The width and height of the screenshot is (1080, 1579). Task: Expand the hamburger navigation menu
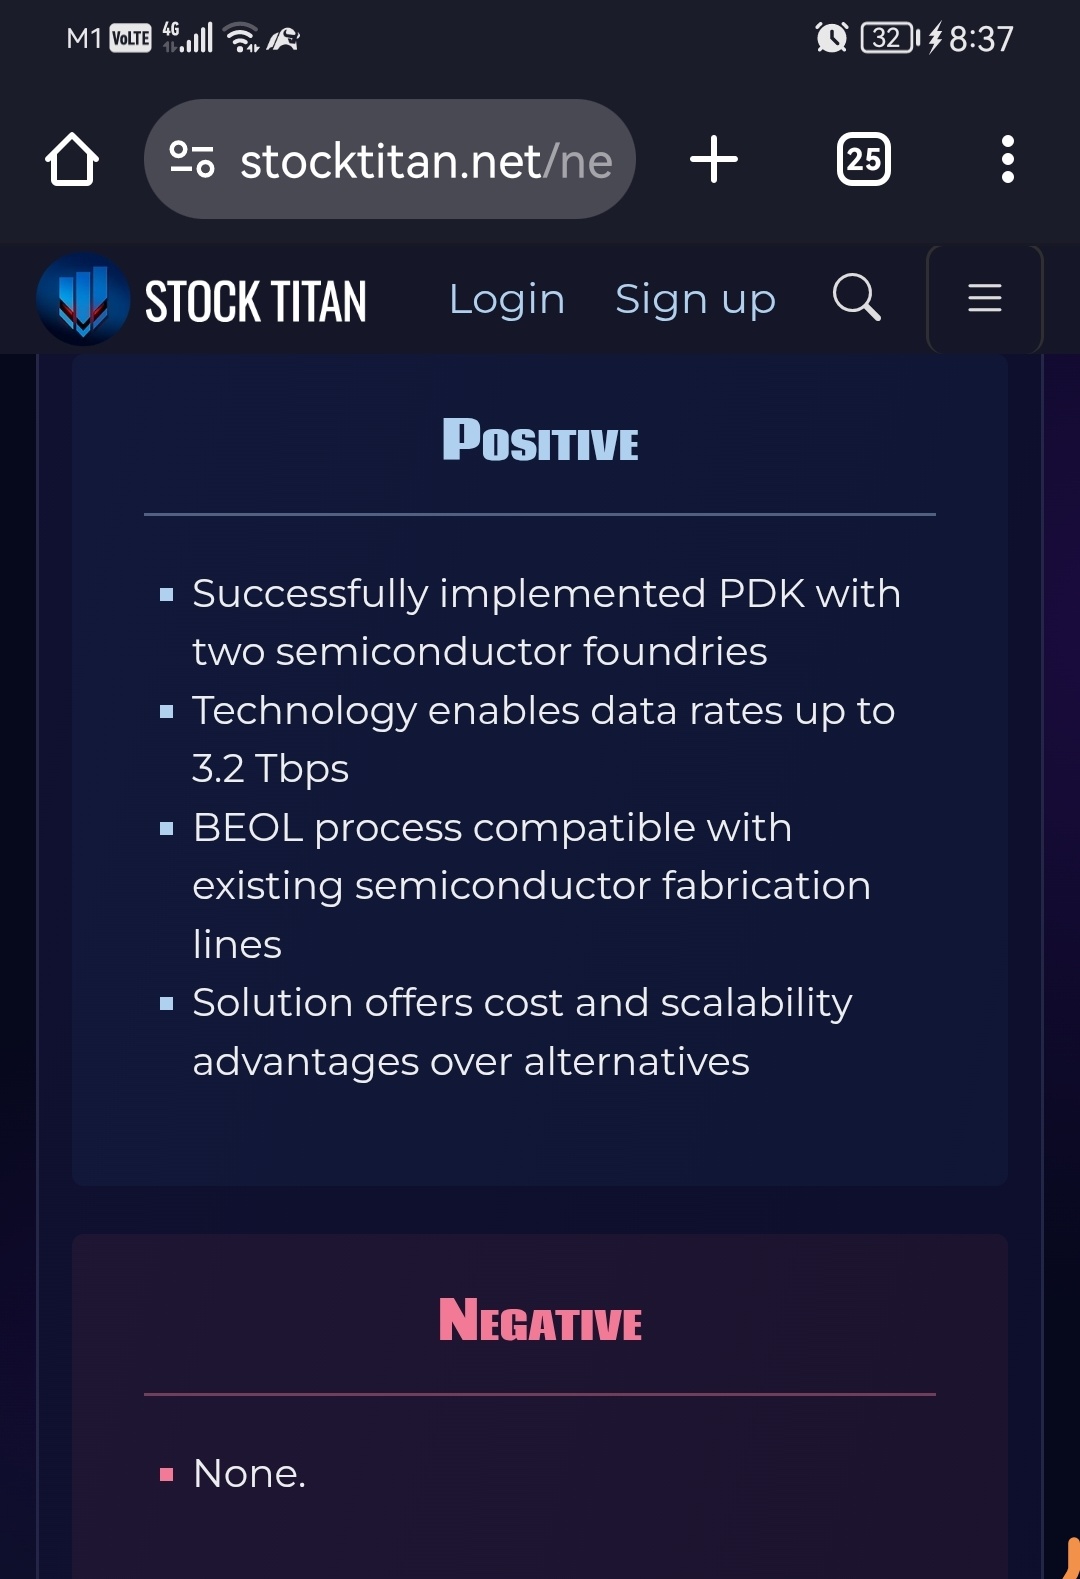984,298
